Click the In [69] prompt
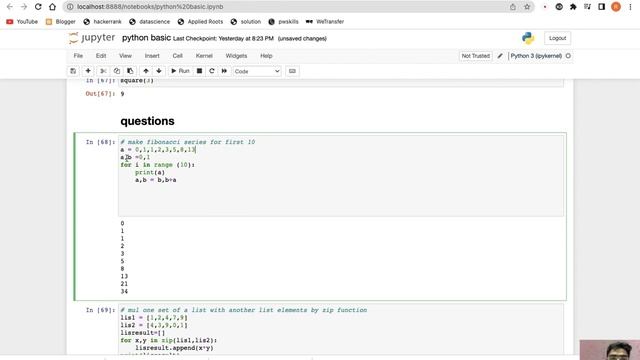This screenshot has width=640, height=360. pyautogui.click(x=100, y=310)
